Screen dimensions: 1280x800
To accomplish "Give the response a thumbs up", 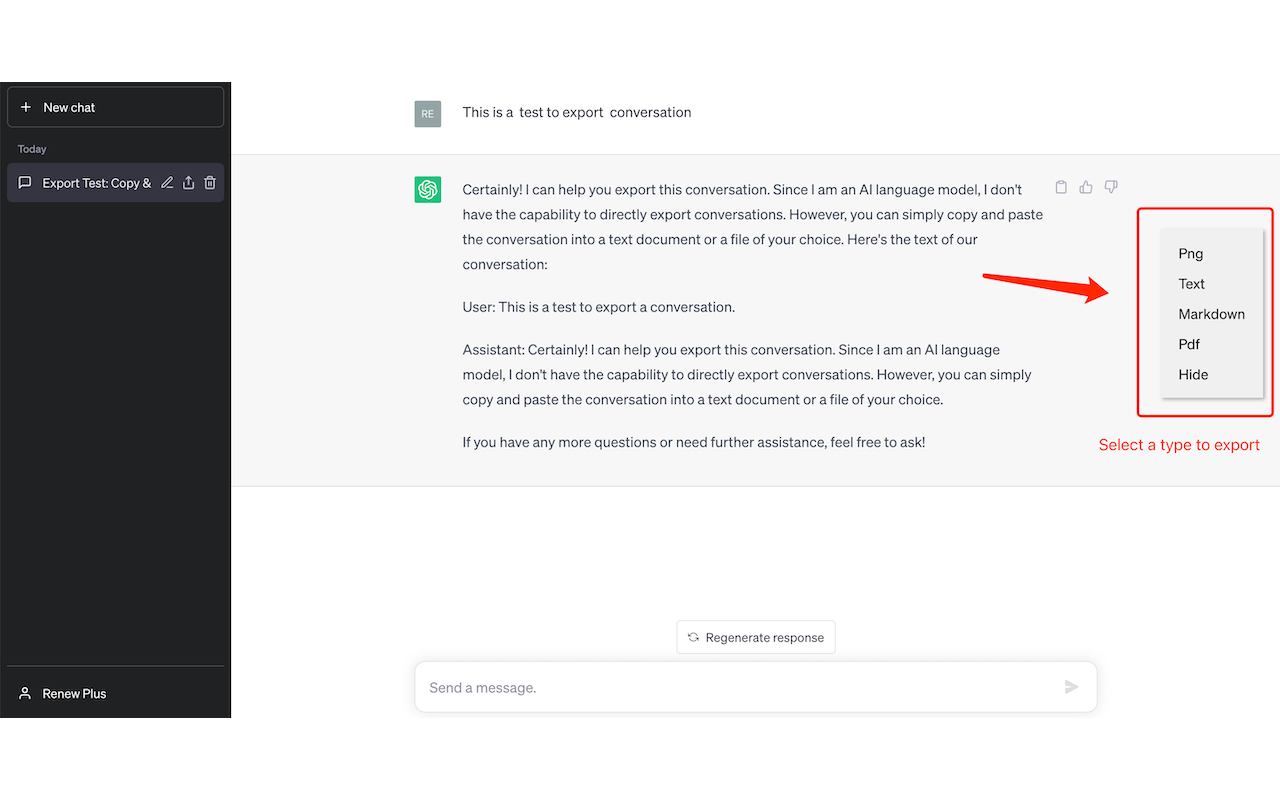I will [1086, 187].
